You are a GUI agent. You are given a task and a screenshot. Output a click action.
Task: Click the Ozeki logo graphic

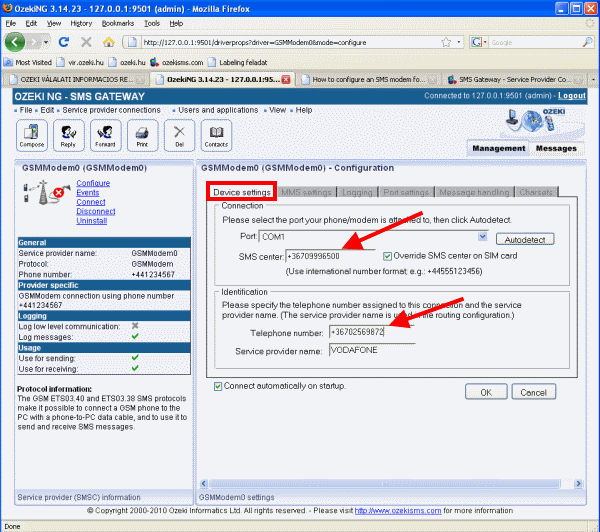[536, 121]
